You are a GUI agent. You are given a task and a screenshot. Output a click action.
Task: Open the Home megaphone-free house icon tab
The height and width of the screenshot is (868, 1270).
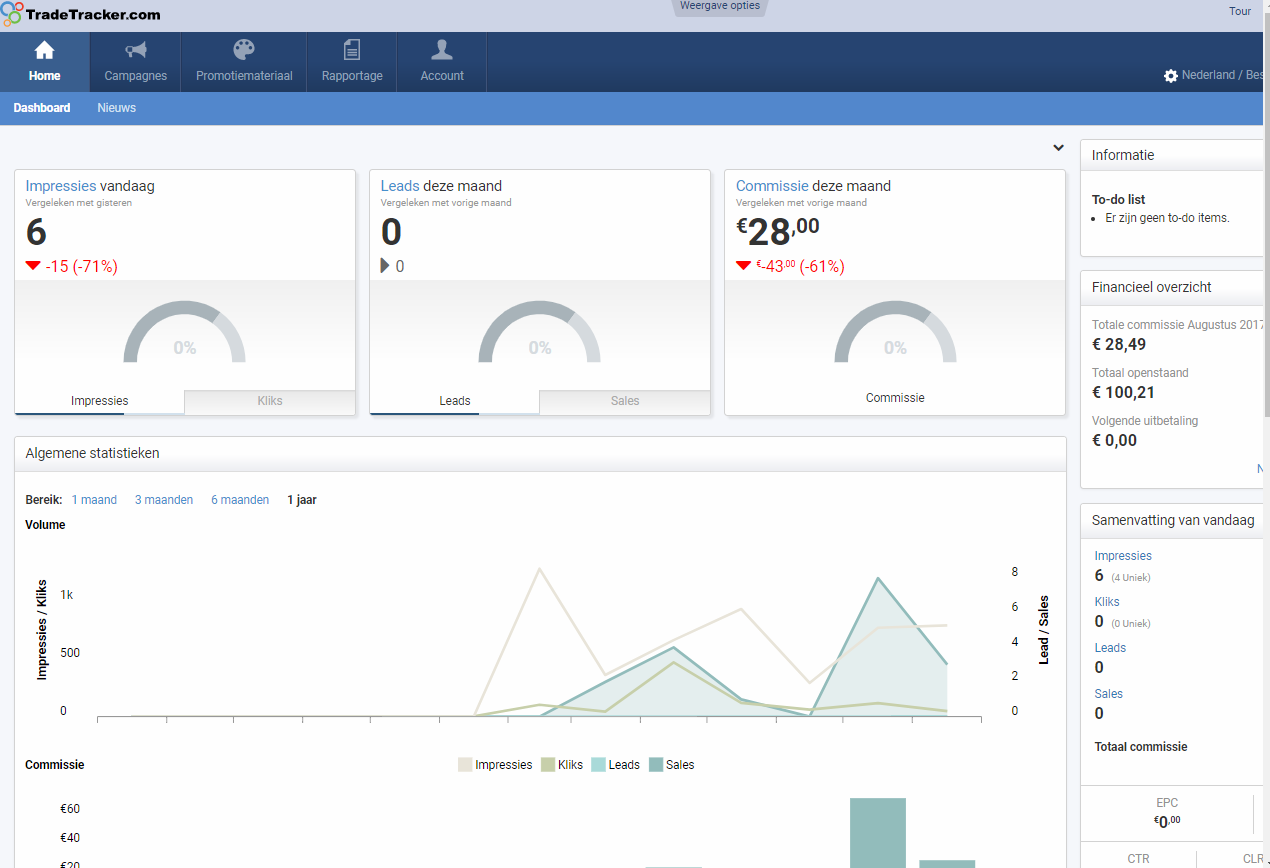[45, 62]
